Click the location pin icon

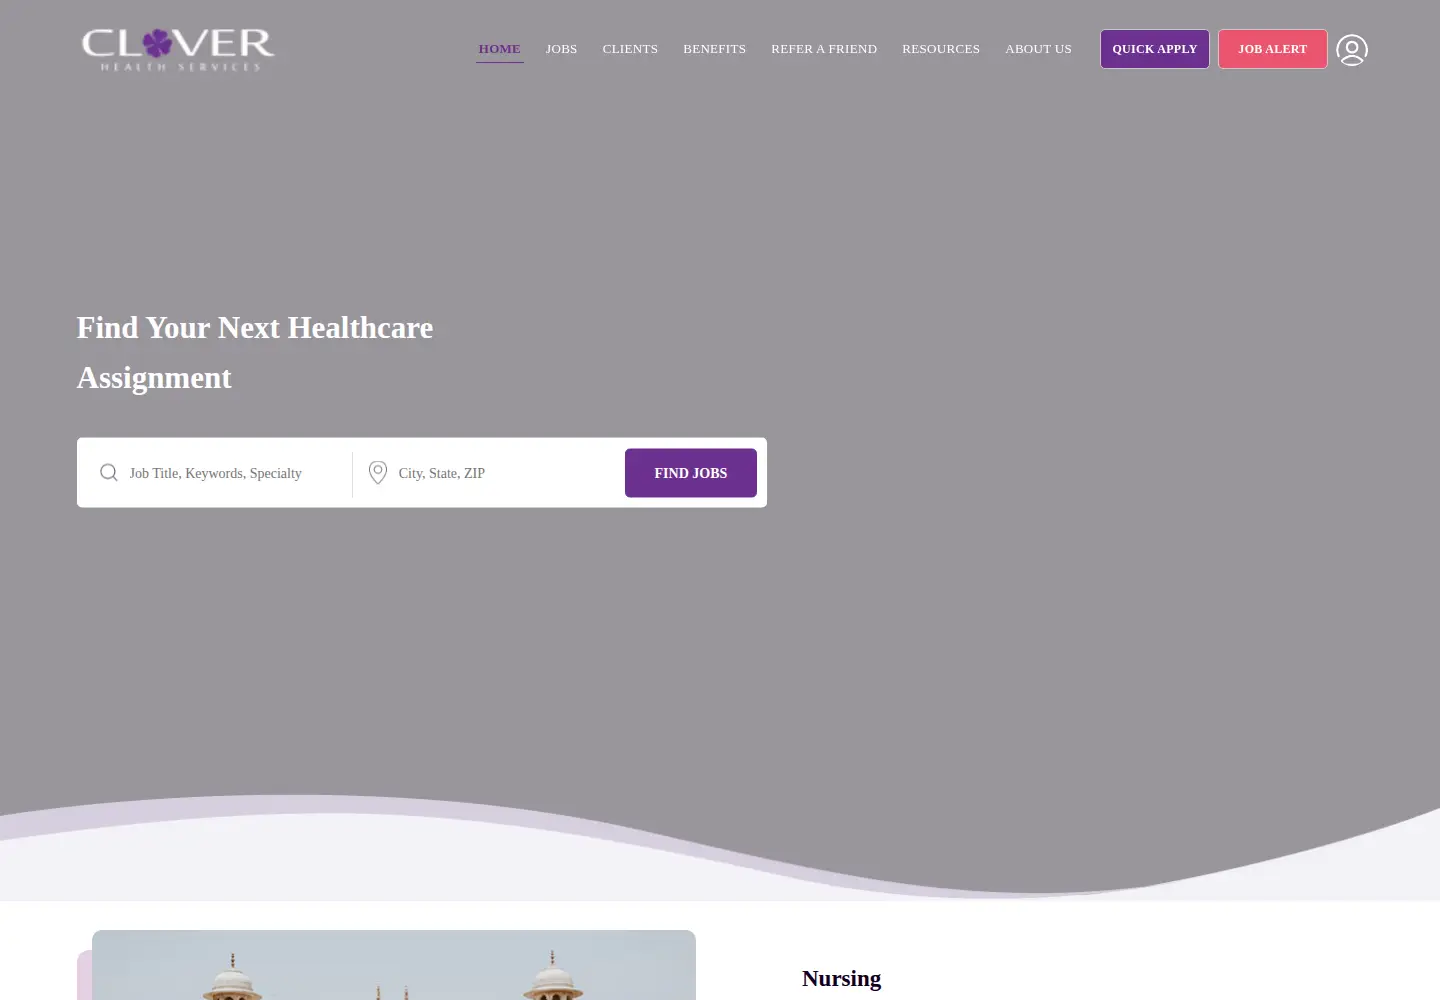pyautogui.click(x=378, y=472)
